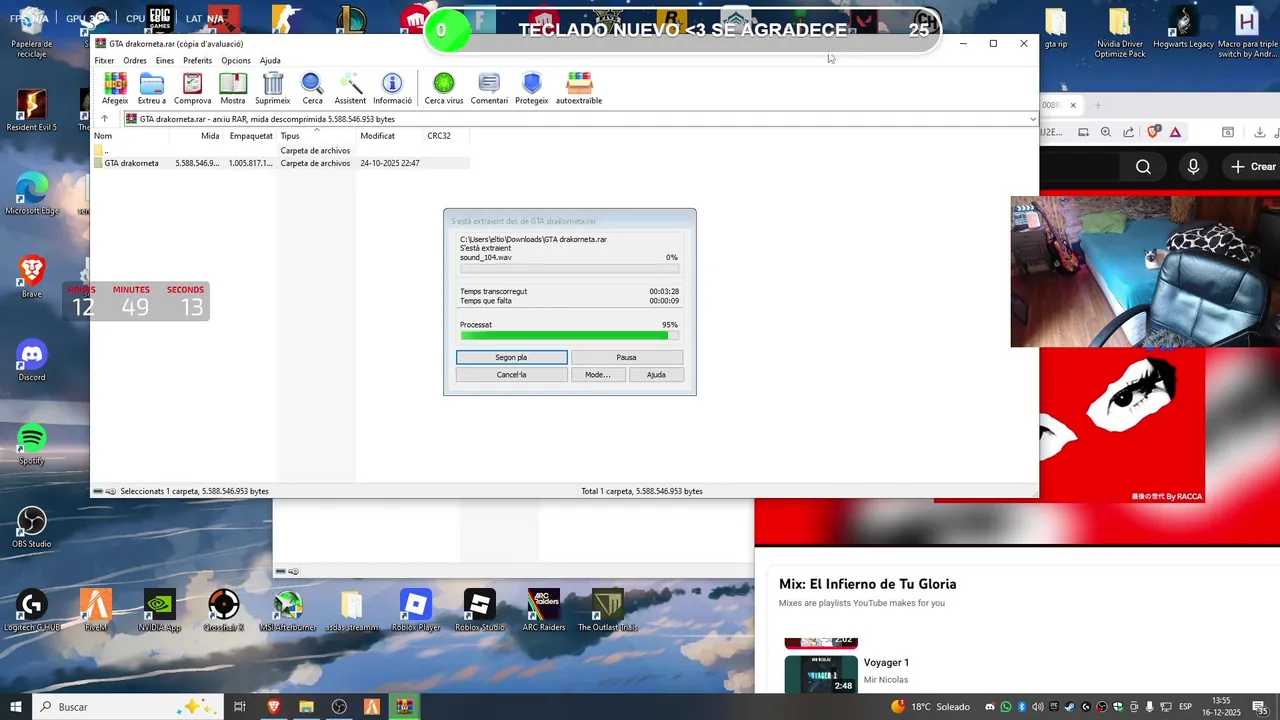Click the YouTube search magnifier icon
Image resolution: width=1280 pixels, height=720 pixels.
pyautogui.click(x=1143, y=167)
